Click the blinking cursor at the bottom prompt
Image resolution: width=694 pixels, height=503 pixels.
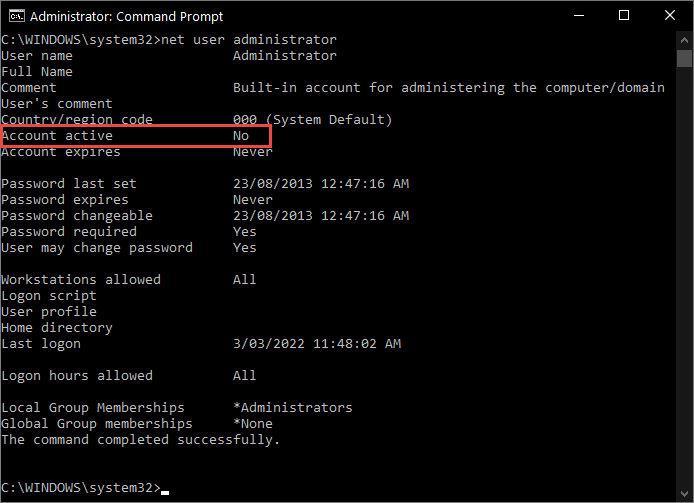(x=165, y=491)
